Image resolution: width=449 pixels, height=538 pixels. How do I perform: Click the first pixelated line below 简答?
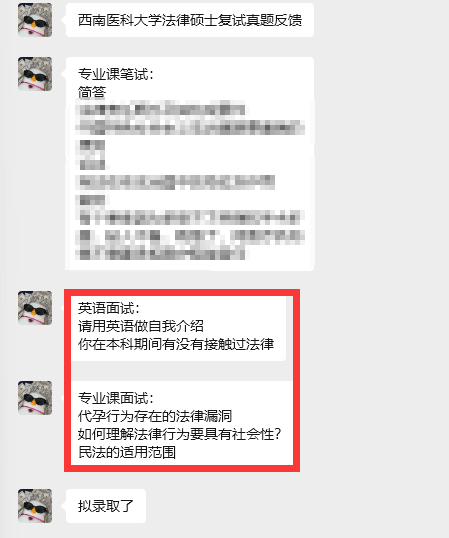point(161,110)
